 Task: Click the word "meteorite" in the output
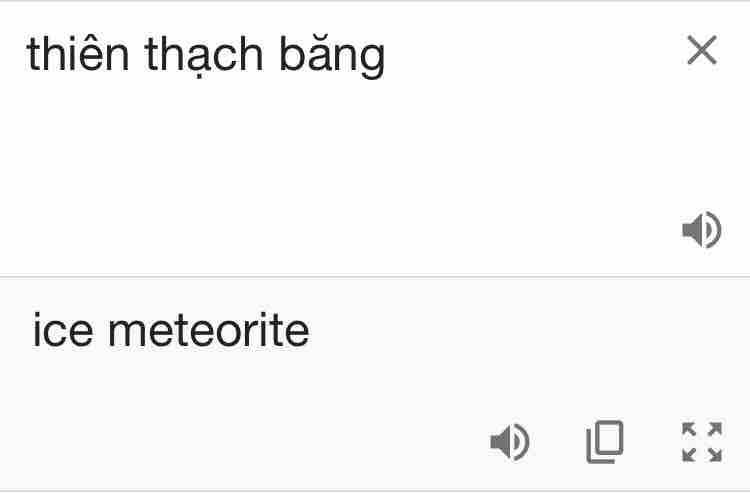pos(222,331)
